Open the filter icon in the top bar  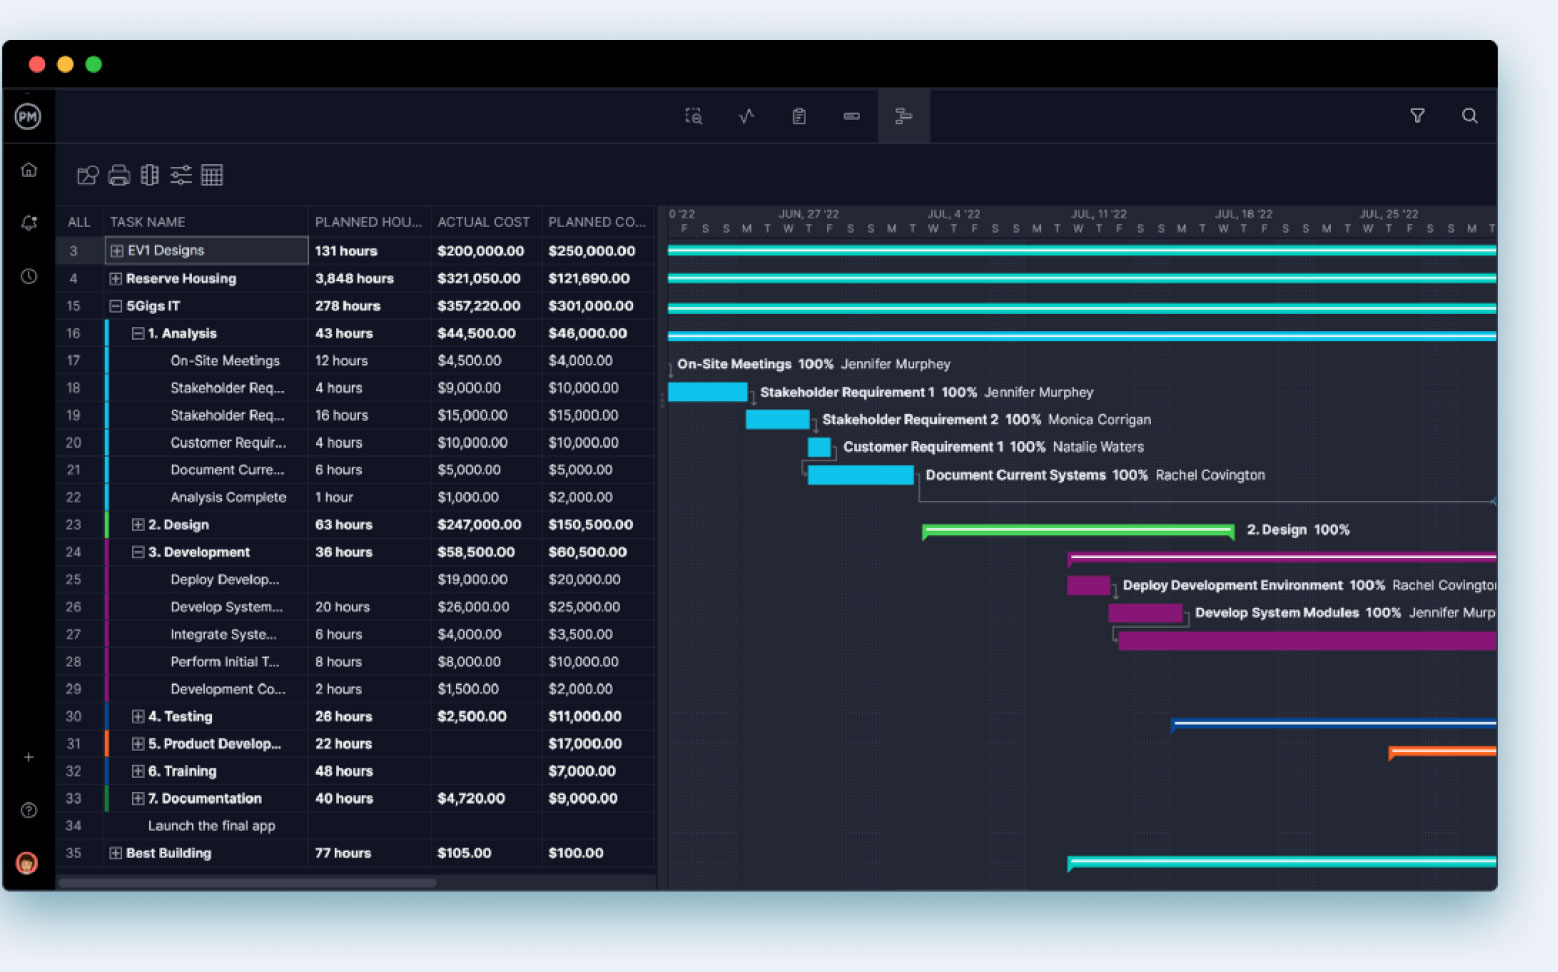(x=1417, y=116)
